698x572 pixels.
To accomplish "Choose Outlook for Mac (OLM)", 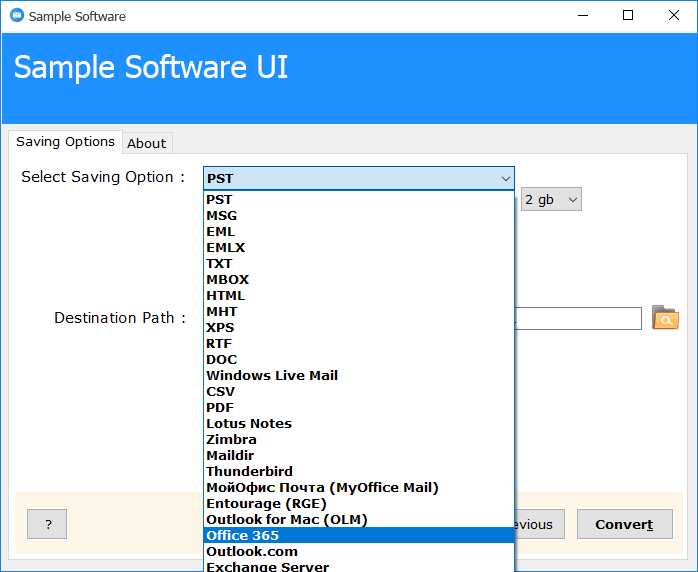I will [x=359, y=520].
